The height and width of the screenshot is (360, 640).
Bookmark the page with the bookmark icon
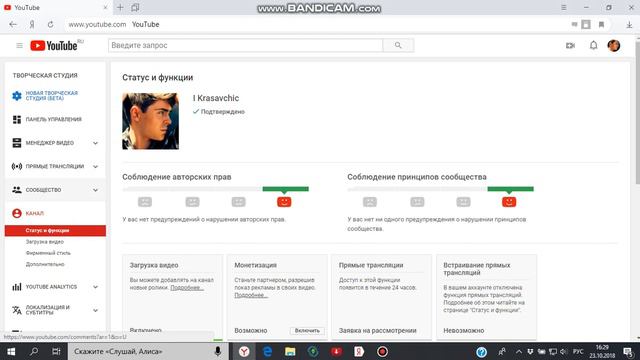pos(601,24)
